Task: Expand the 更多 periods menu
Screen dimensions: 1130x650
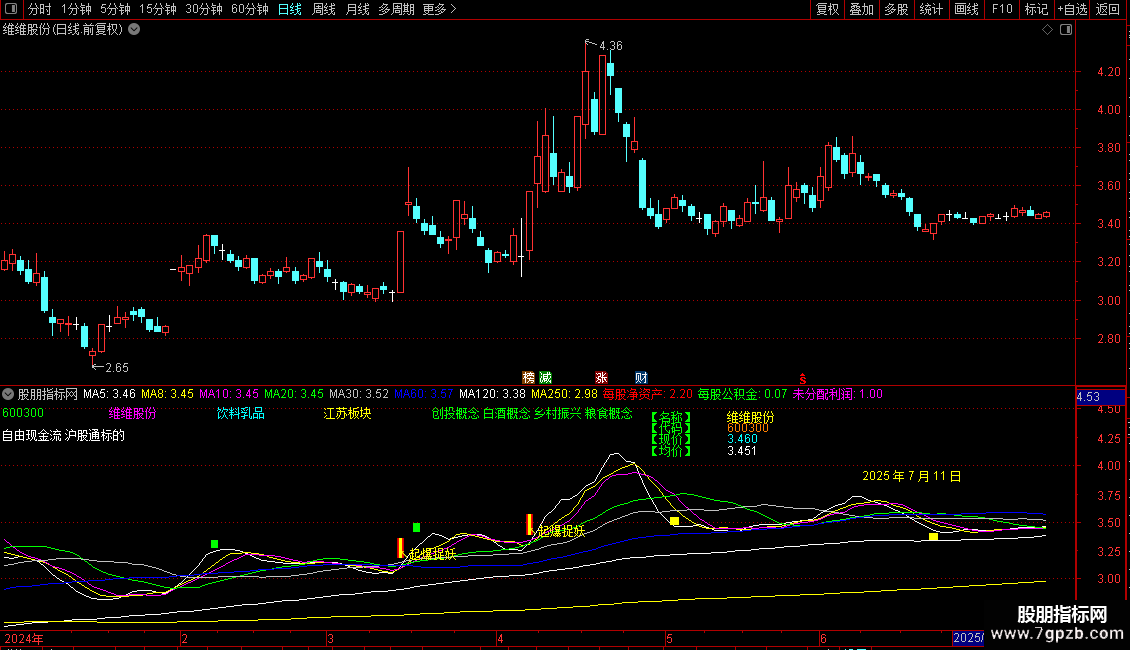Action: point(439,10)
